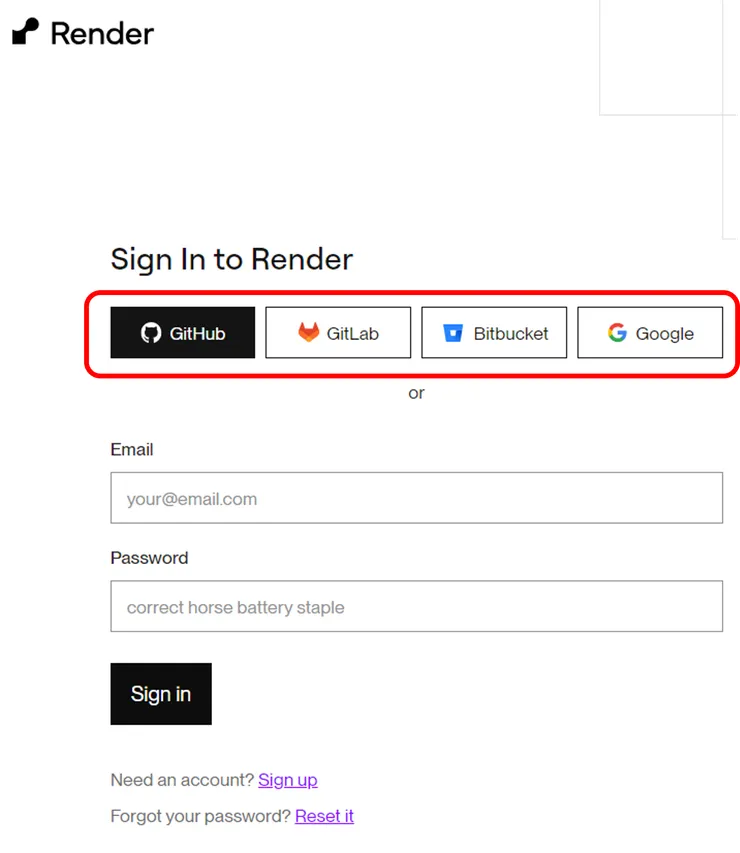Click the Forgot your password? text

coord(200,816)
